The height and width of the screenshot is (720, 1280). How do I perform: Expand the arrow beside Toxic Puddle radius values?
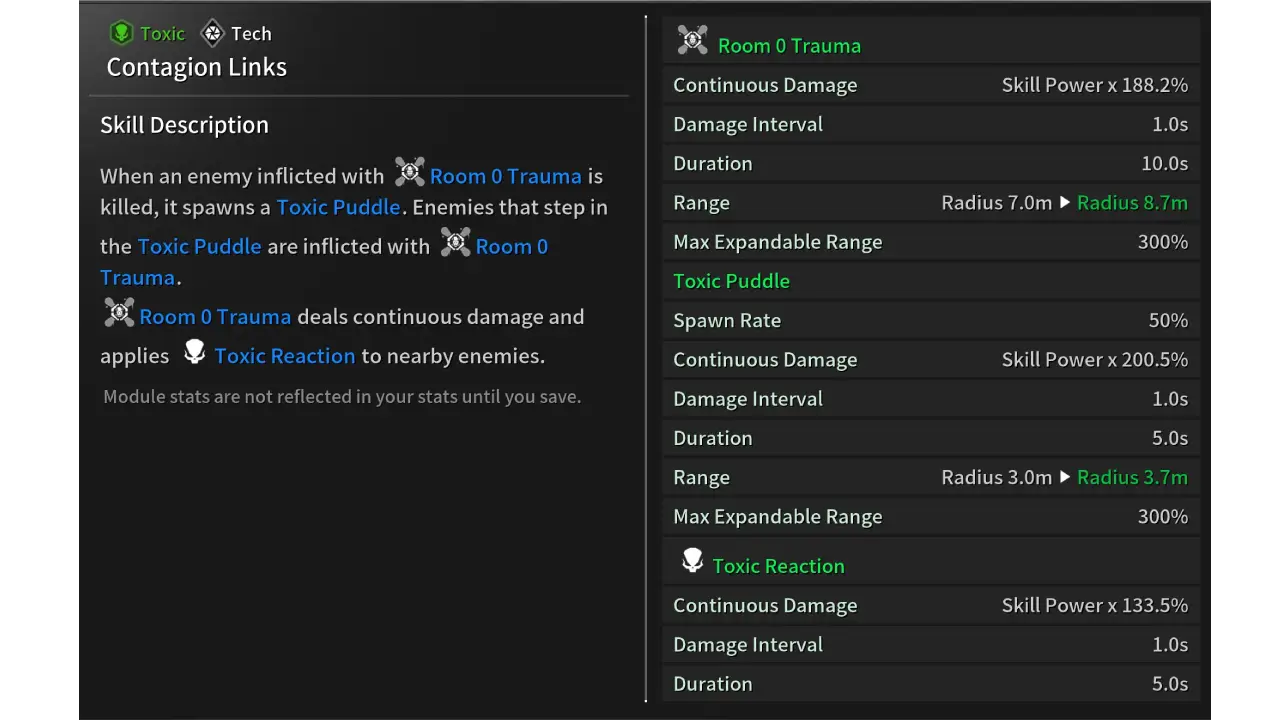point(1066,477)
